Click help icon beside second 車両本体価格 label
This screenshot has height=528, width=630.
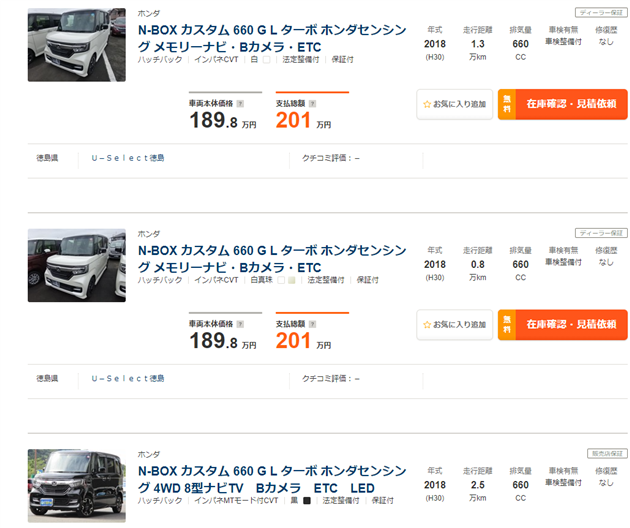click(240, 323)
